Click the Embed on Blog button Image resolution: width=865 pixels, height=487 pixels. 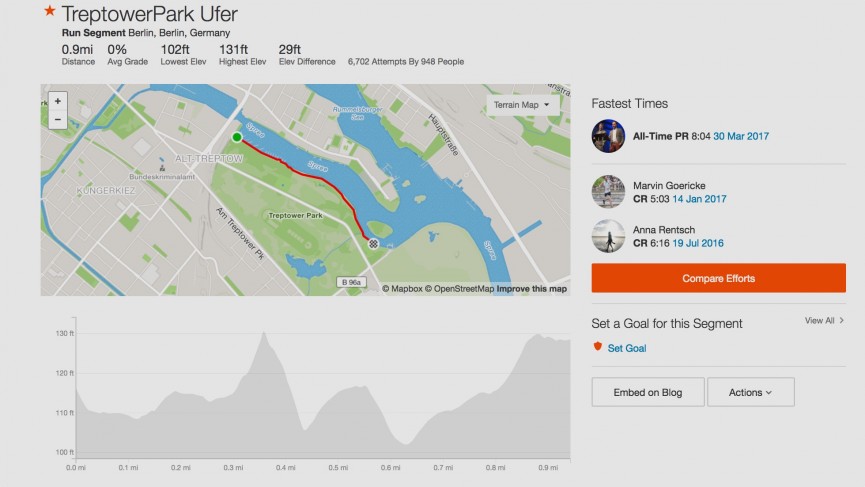tap(648, 393)
